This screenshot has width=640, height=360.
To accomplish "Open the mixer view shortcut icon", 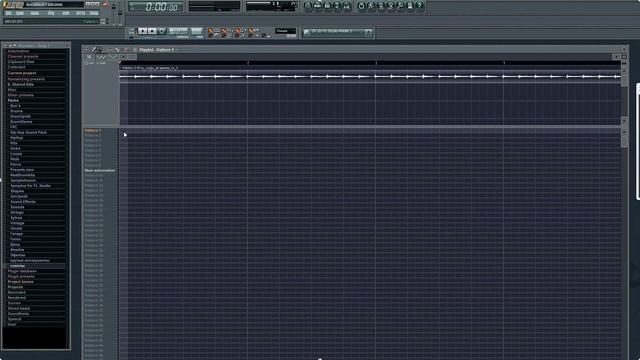I will pyautogui.click(x=347, y=6).
